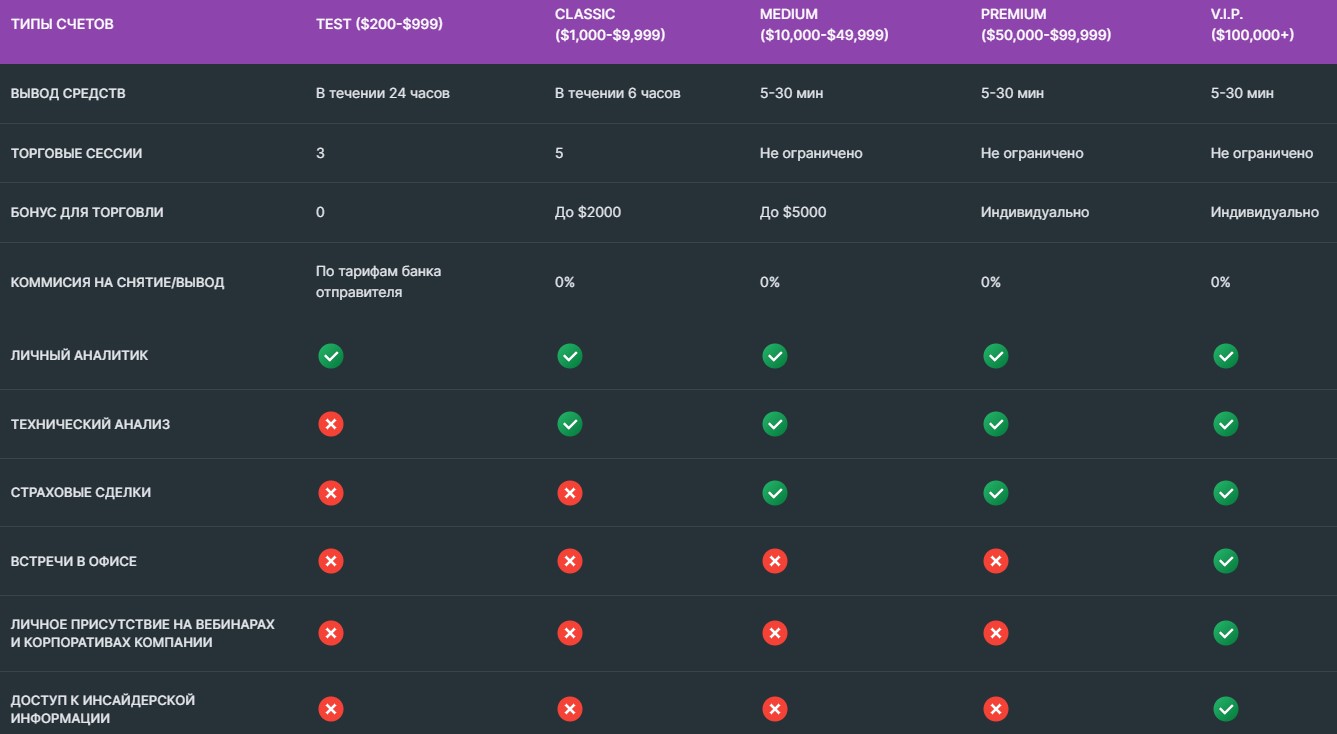Click green check for СТРАХОВЫЕ СДЕЛКИ under V.I.P.

point(1226,492)
